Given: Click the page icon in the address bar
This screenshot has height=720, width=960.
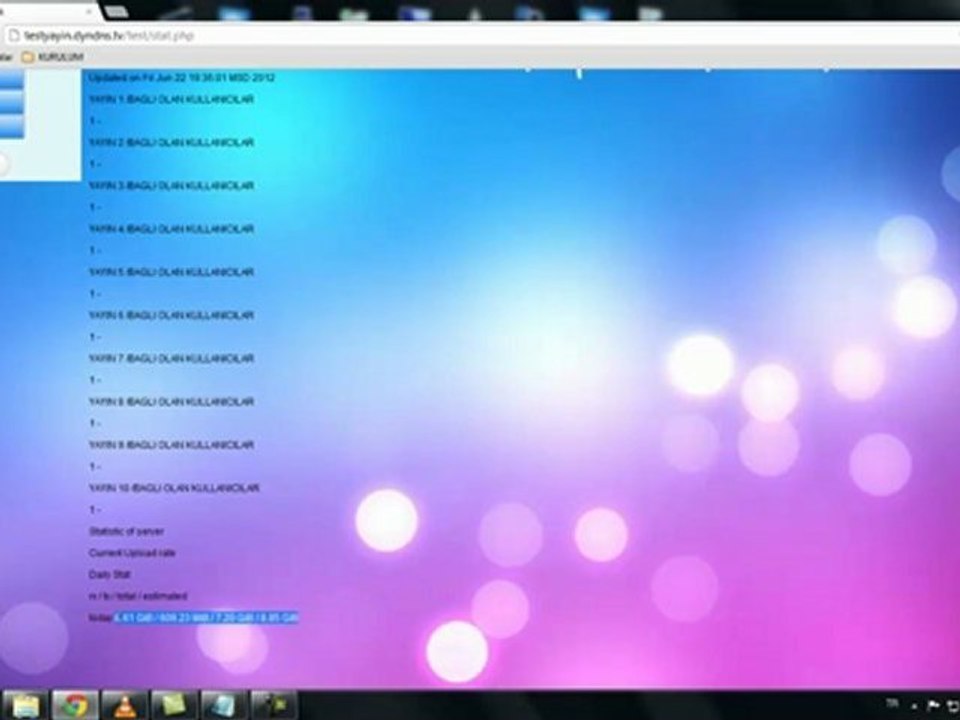Looking at the screenshot, I should click(x=15, y=36).
